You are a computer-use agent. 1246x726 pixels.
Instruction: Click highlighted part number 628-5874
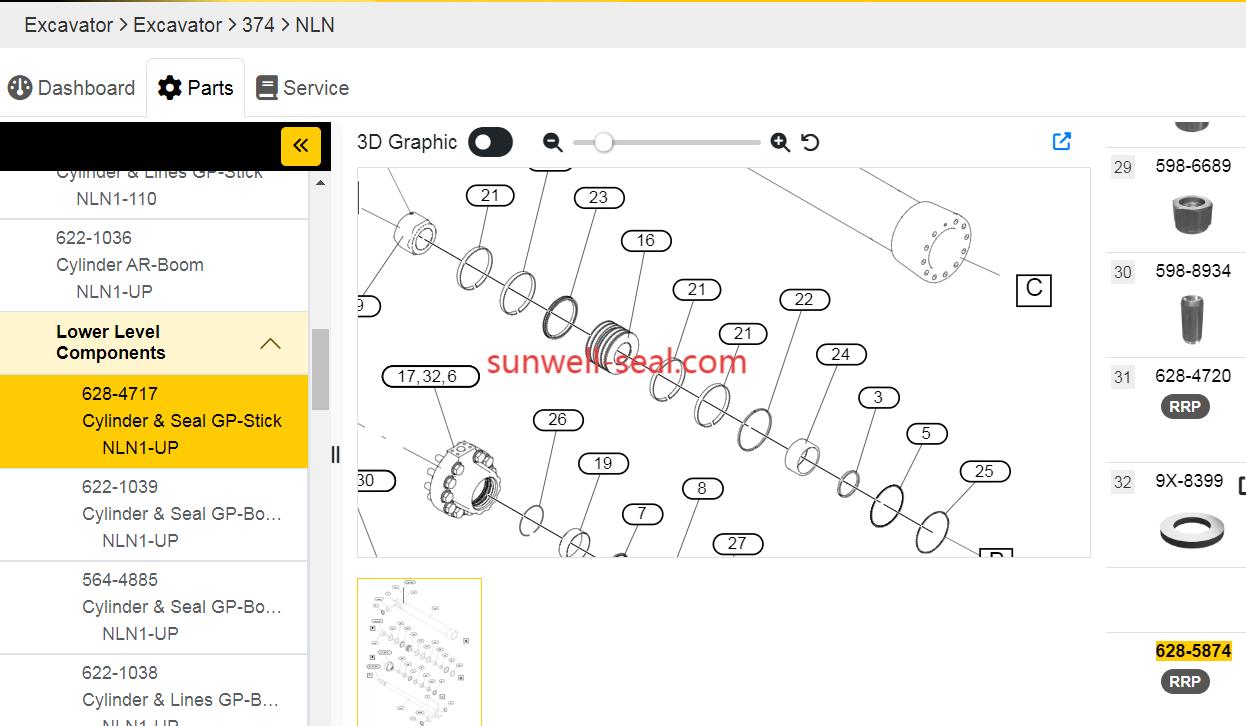coord(1193,651)
